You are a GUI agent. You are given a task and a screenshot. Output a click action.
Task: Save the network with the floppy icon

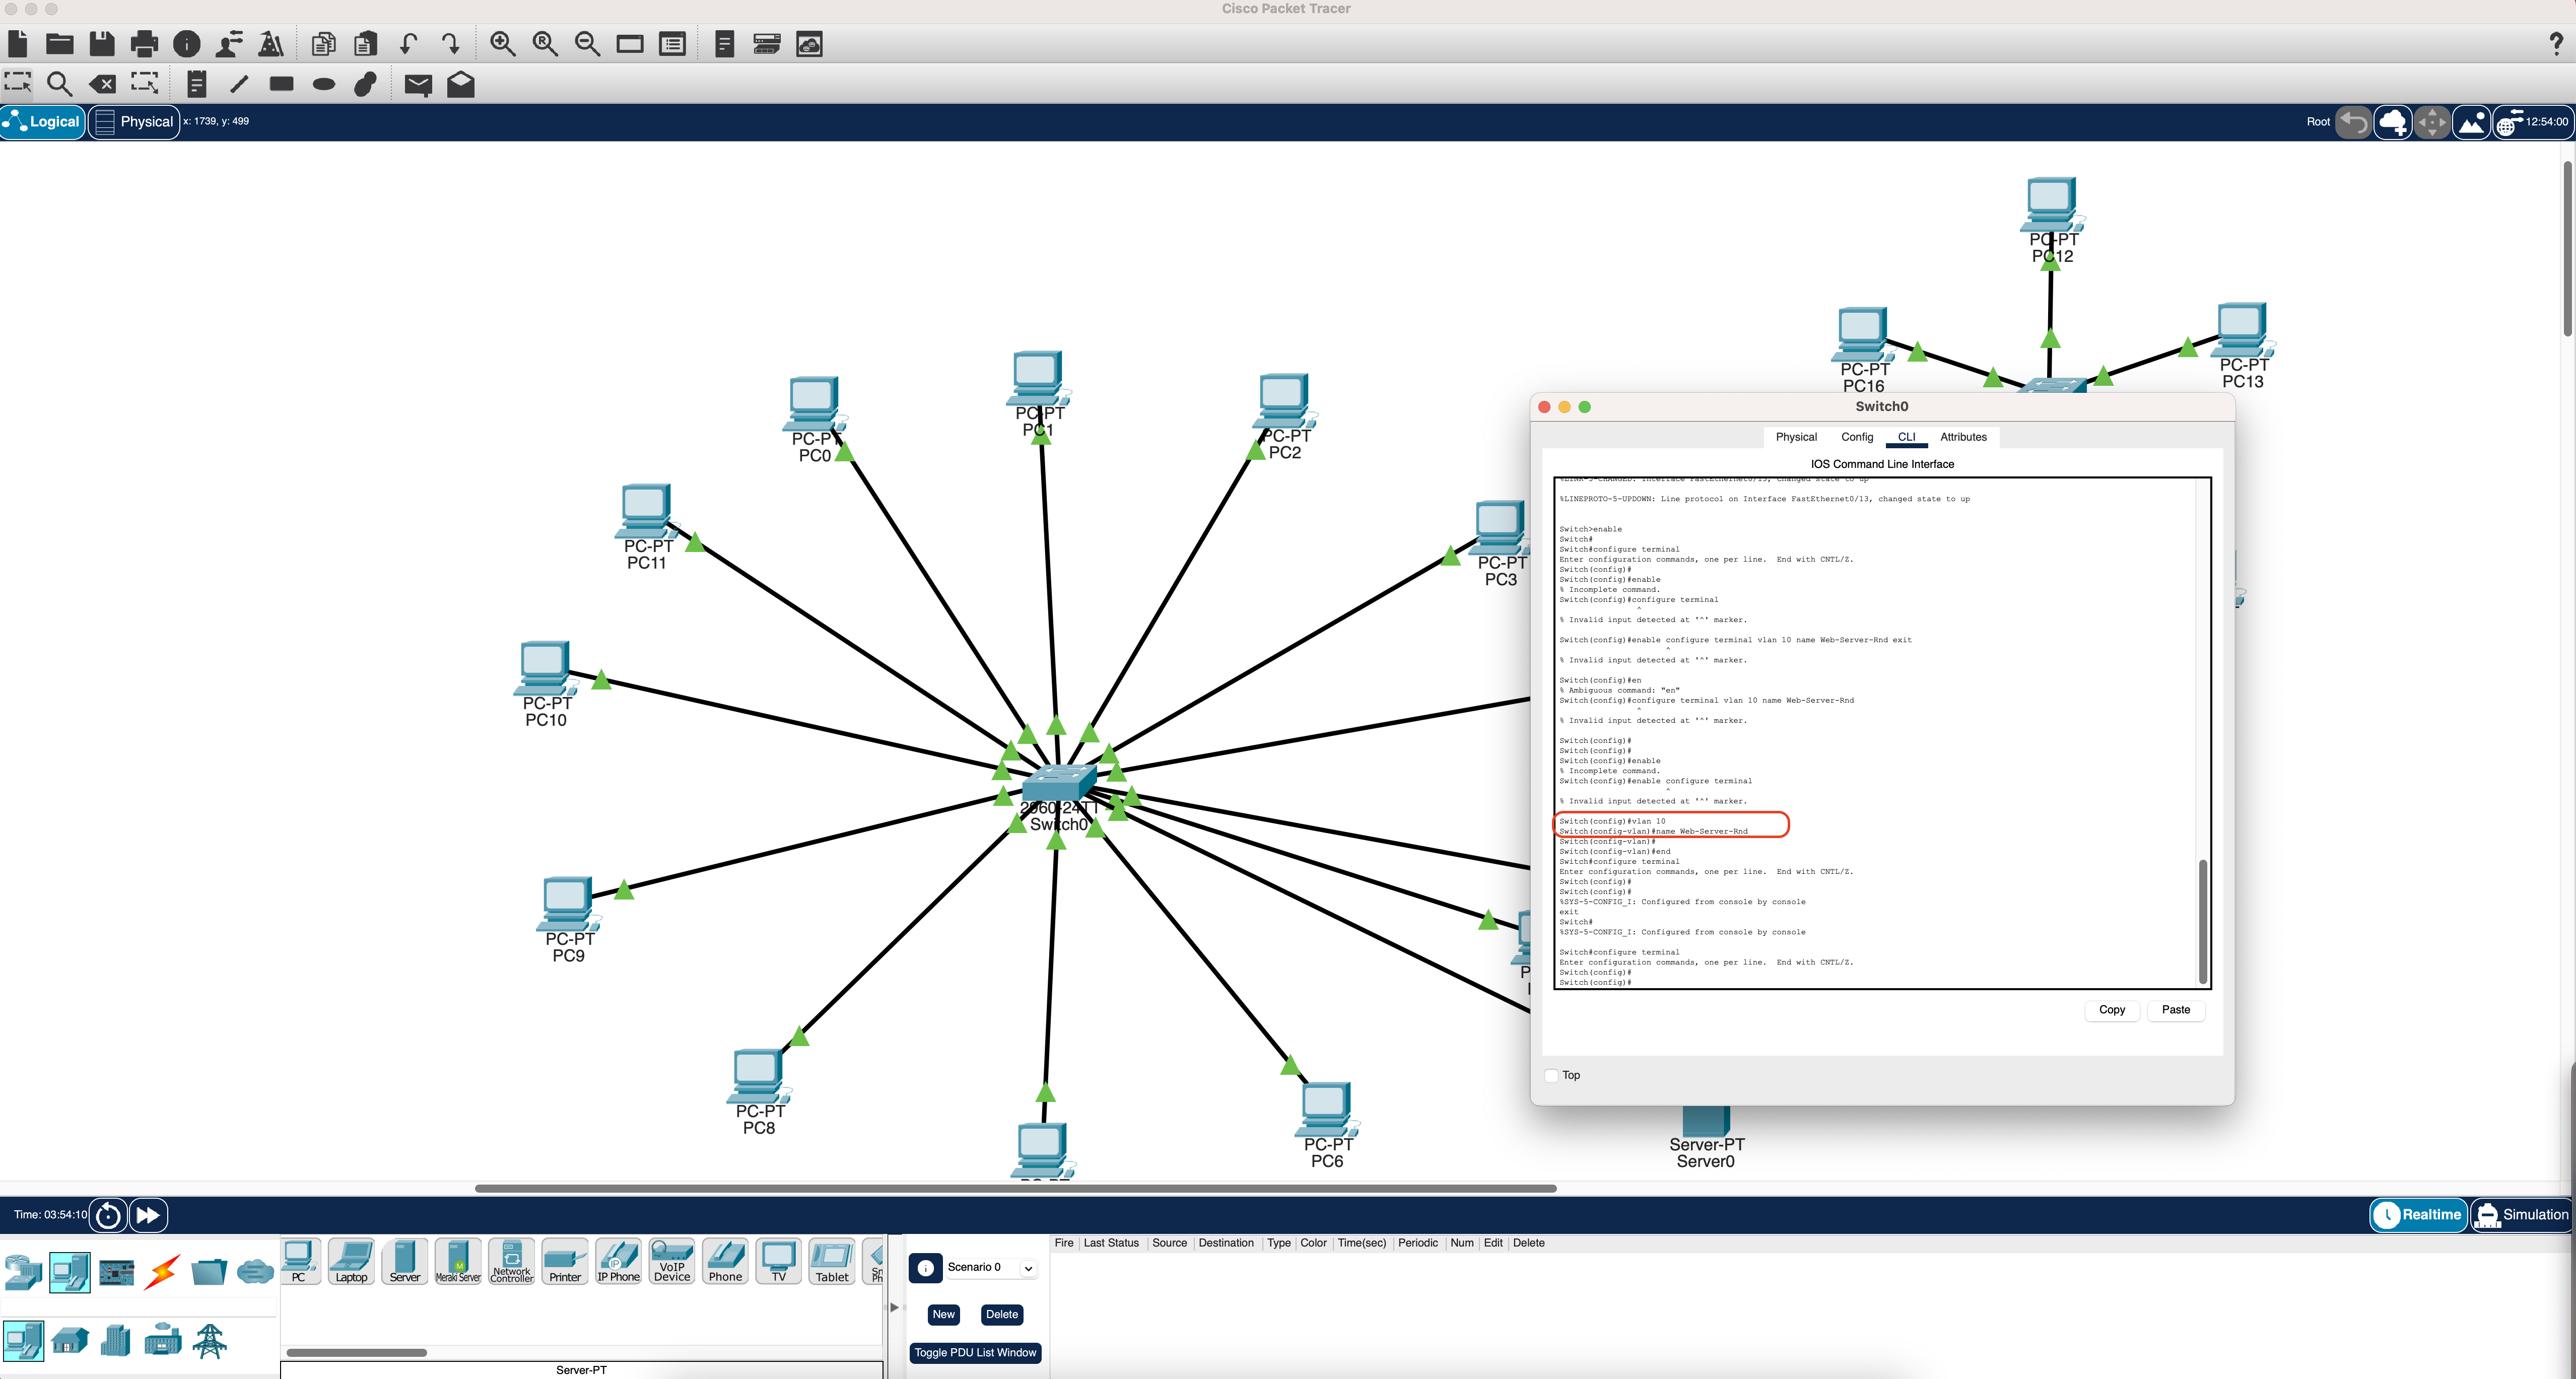[101, 44]
